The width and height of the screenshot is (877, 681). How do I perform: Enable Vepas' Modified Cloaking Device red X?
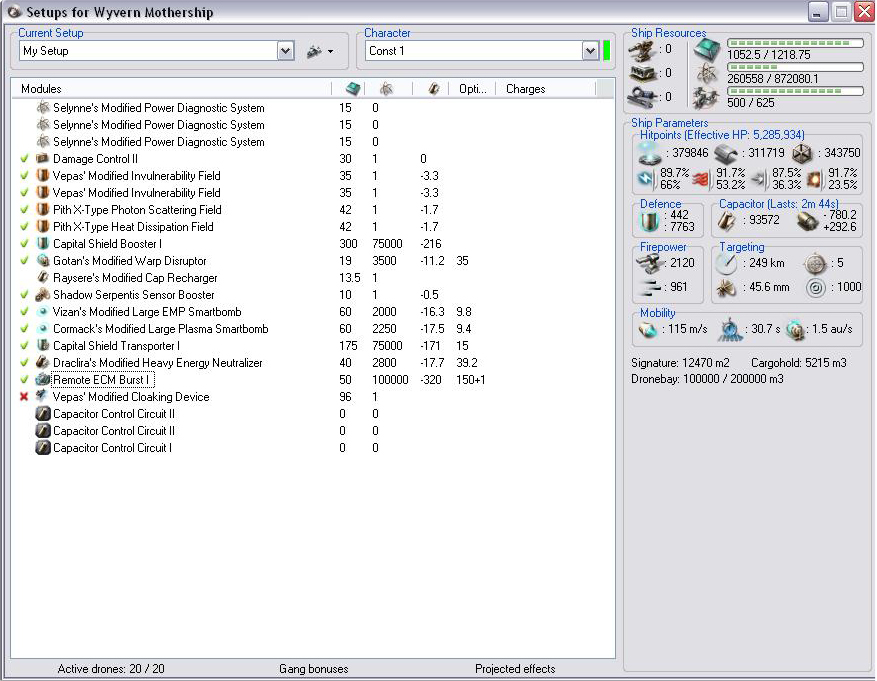pos(24,397)
